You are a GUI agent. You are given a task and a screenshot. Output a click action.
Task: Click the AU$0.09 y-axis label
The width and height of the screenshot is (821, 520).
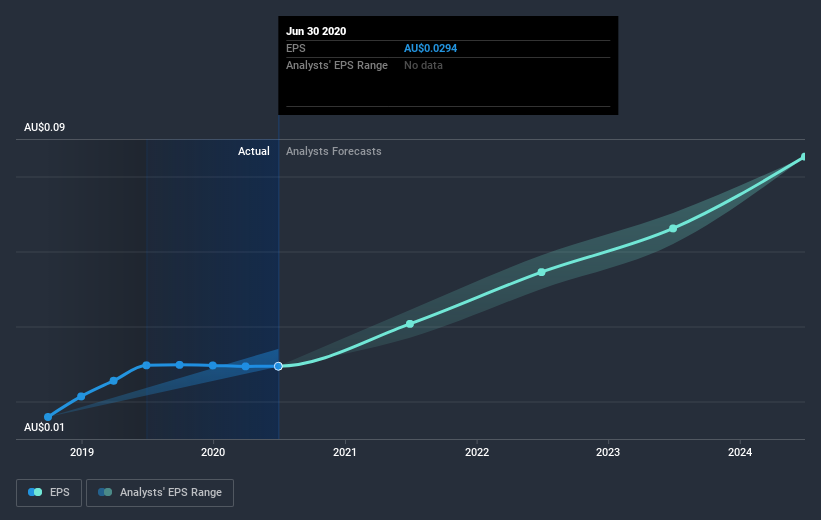pyautogui.click(x=45, y=127)
